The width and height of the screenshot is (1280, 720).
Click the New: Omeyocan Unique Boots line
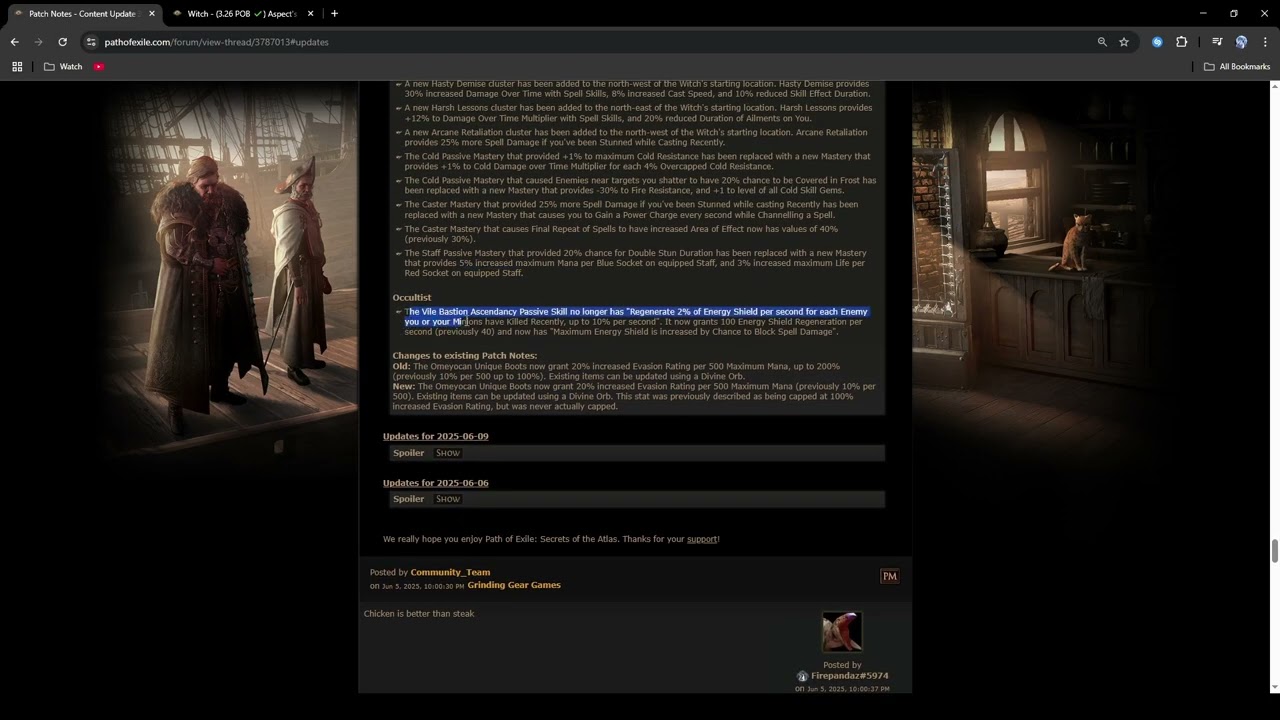pos(634,396)
